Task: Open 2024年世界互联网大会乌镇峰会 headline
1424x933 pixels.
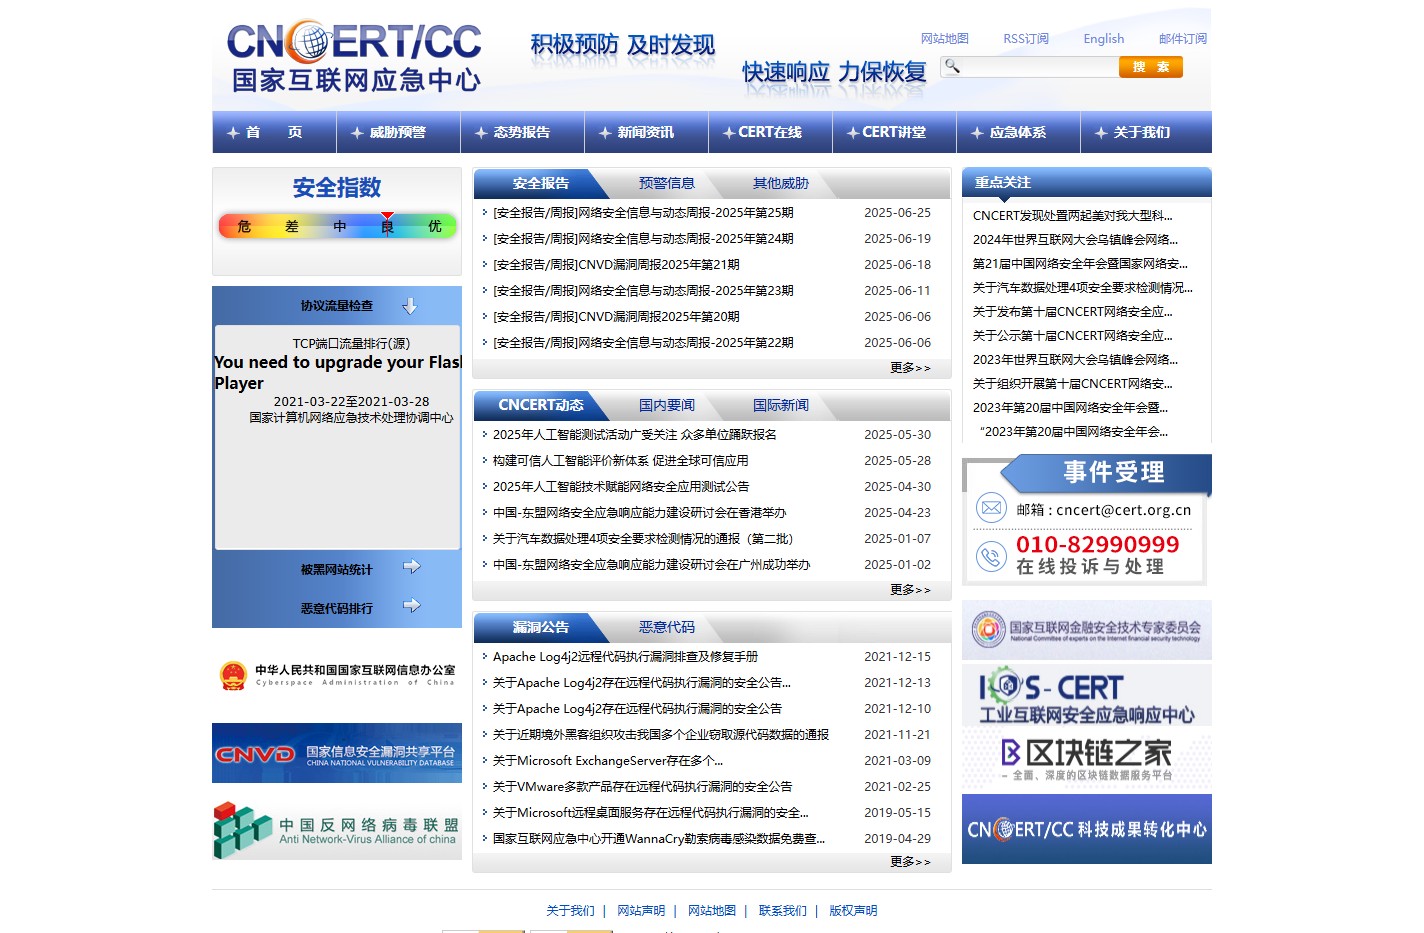Action: (x=1076, y=240)
